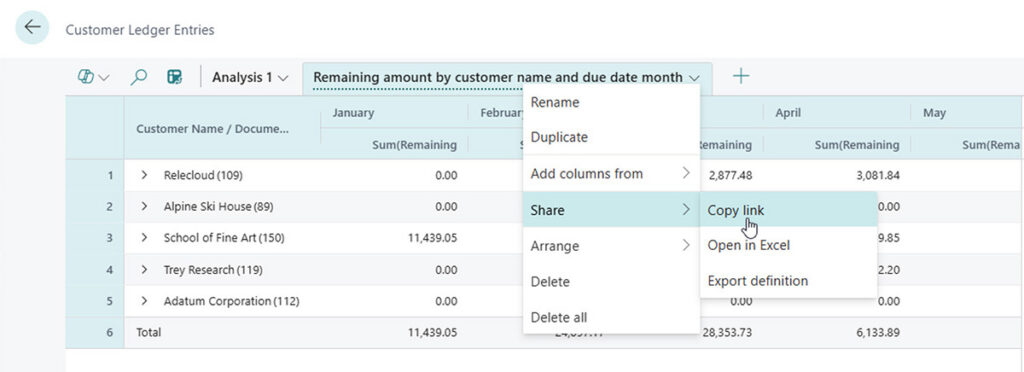This screenshot has width=1024, height=372.
Task: Go back using the arrow button
Action: 32,27
